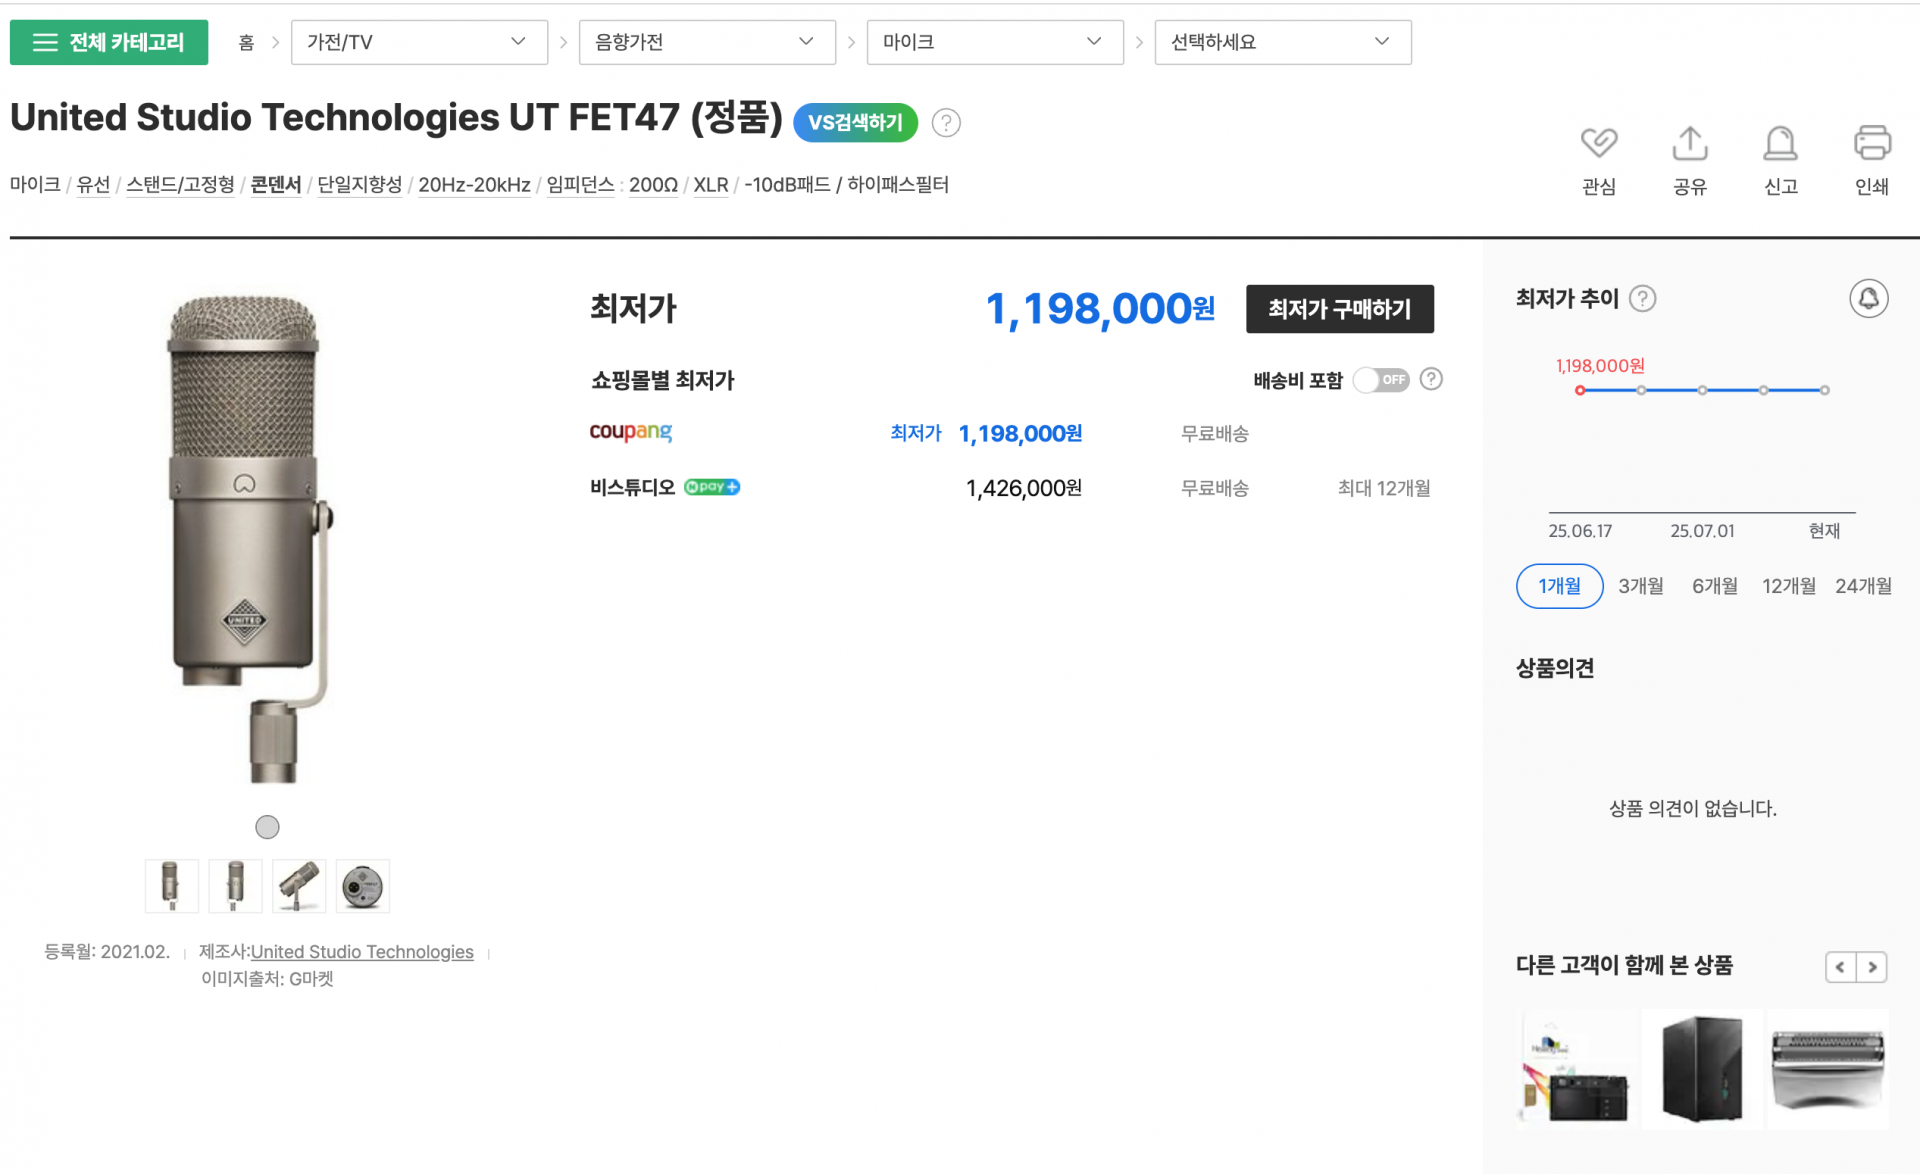Select the 1개월 price trend tab
Screen dimensions: 1920x1174
(1559, 586)
